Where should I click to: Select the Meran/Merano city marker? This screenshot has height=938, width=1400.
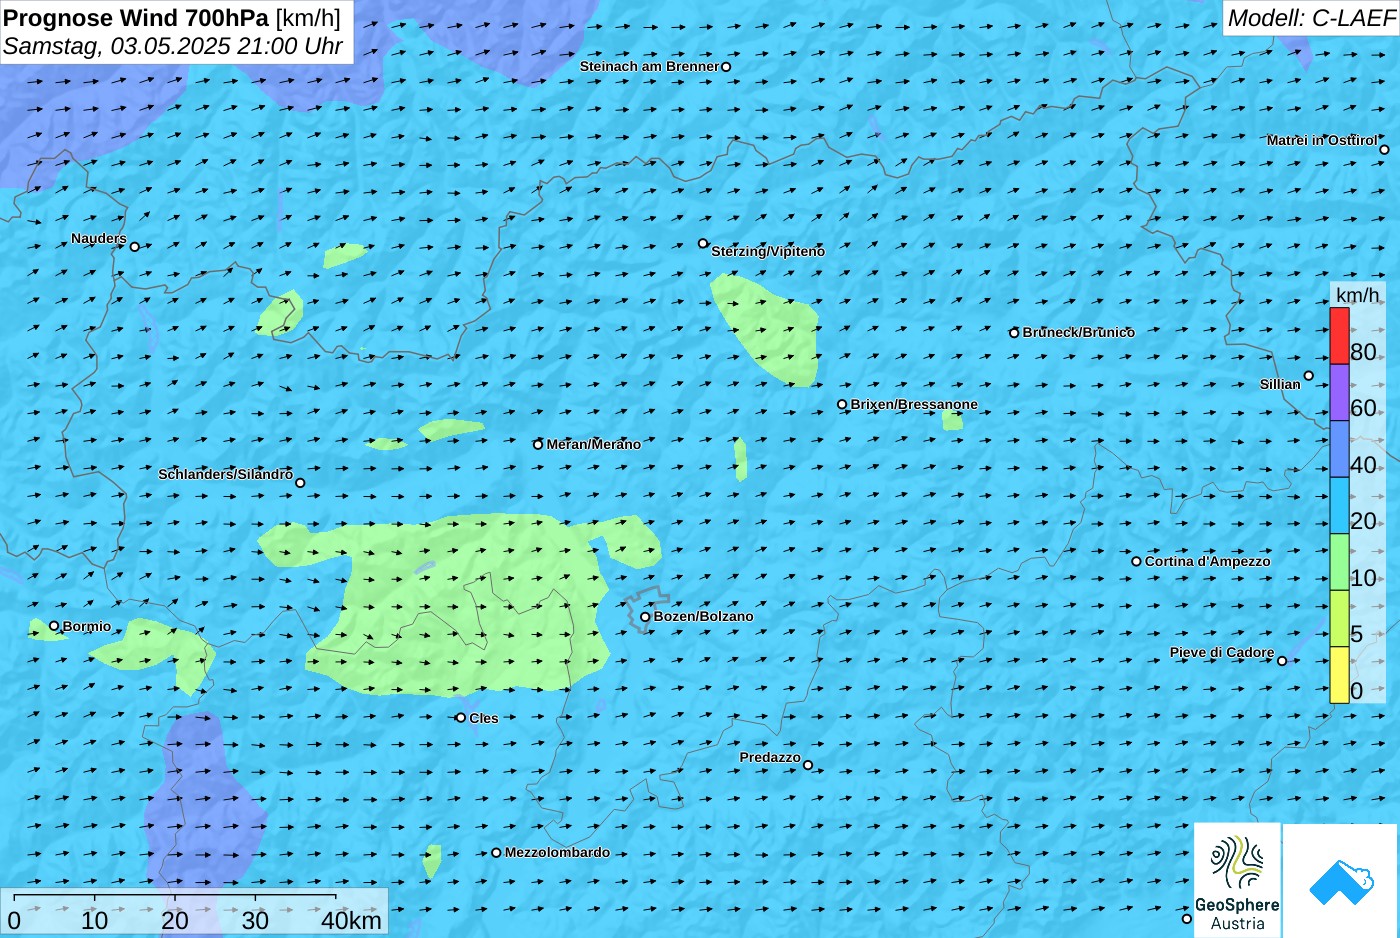coord(538,445)
